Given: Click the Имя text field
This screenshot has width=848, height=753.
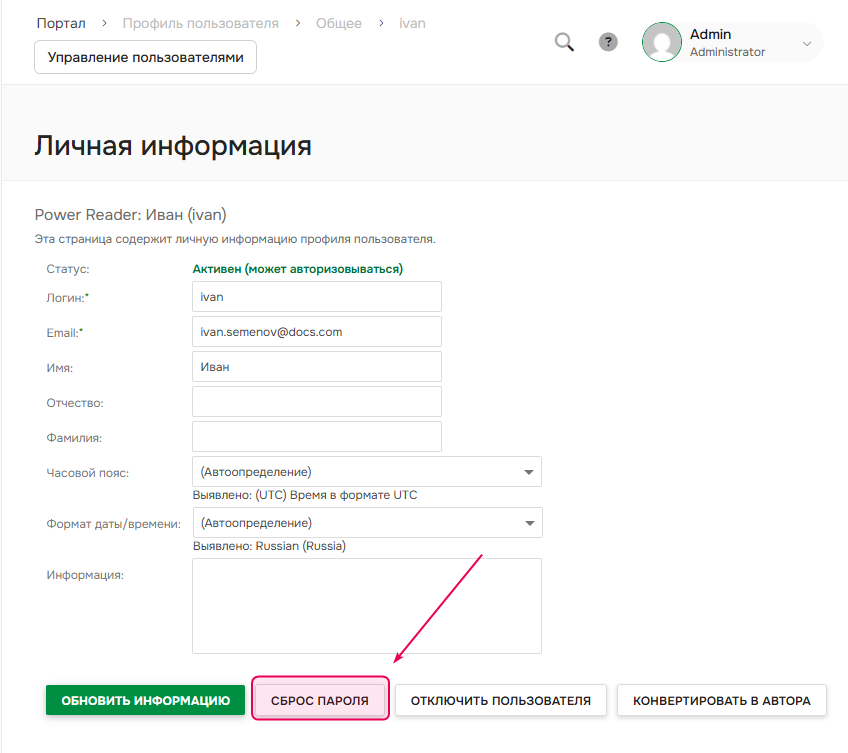Looking at the screenshot, I should [316, 366].
